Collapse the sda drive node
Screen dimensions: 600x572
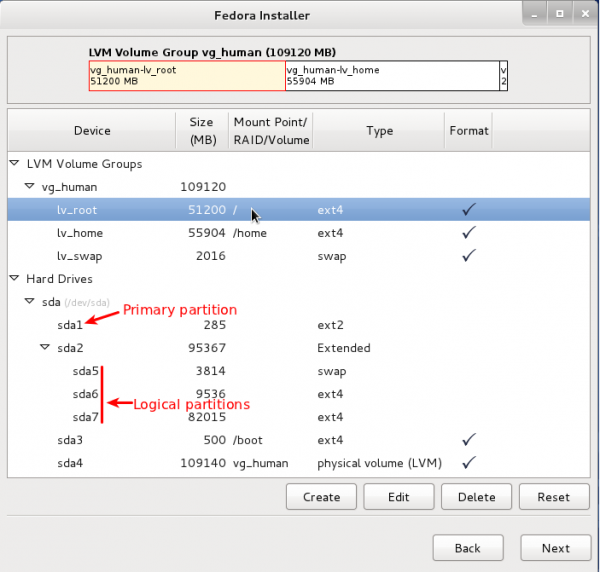[x=30, y=301]
